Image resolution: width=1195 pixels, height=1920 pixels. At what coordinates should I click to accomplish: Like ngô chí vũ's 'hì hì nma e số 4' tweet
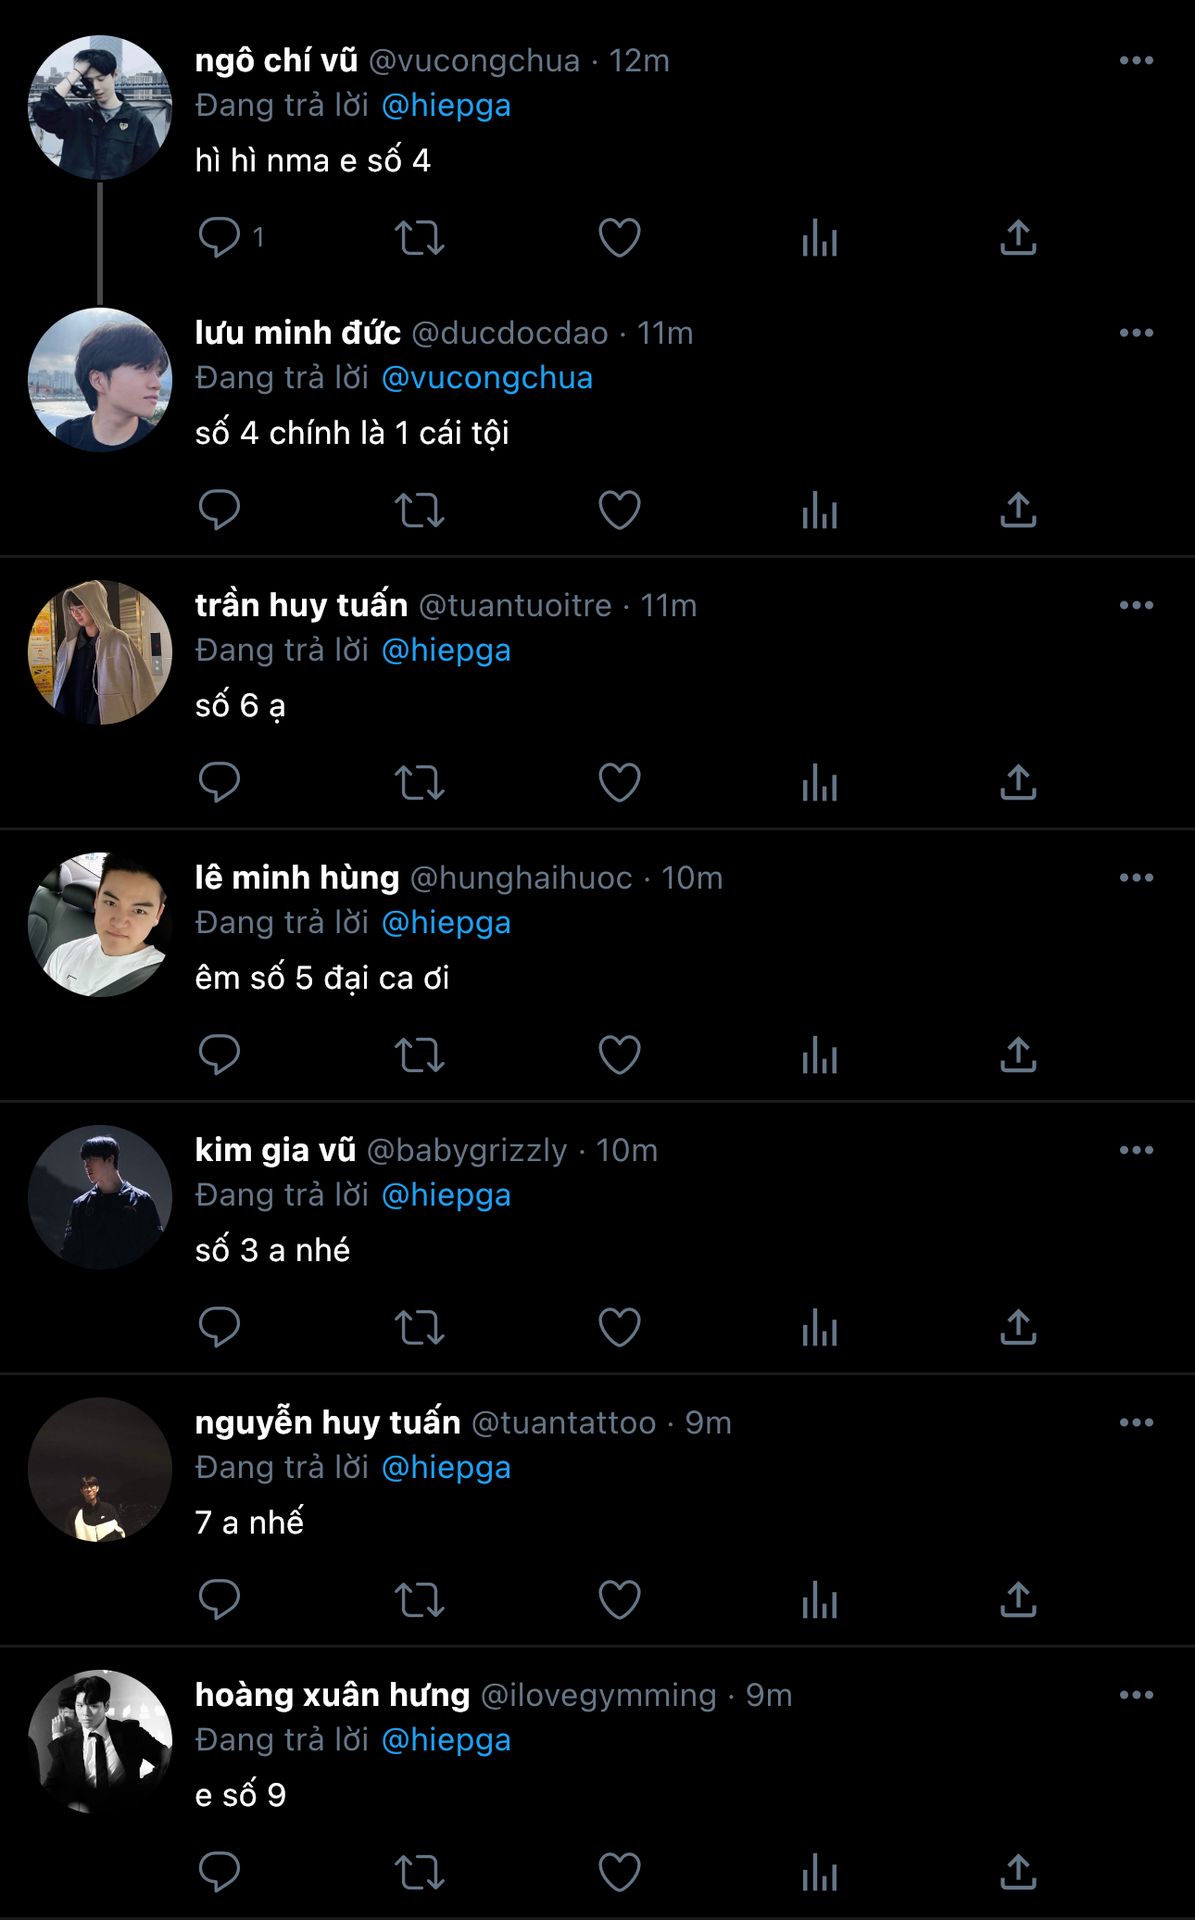619,238
